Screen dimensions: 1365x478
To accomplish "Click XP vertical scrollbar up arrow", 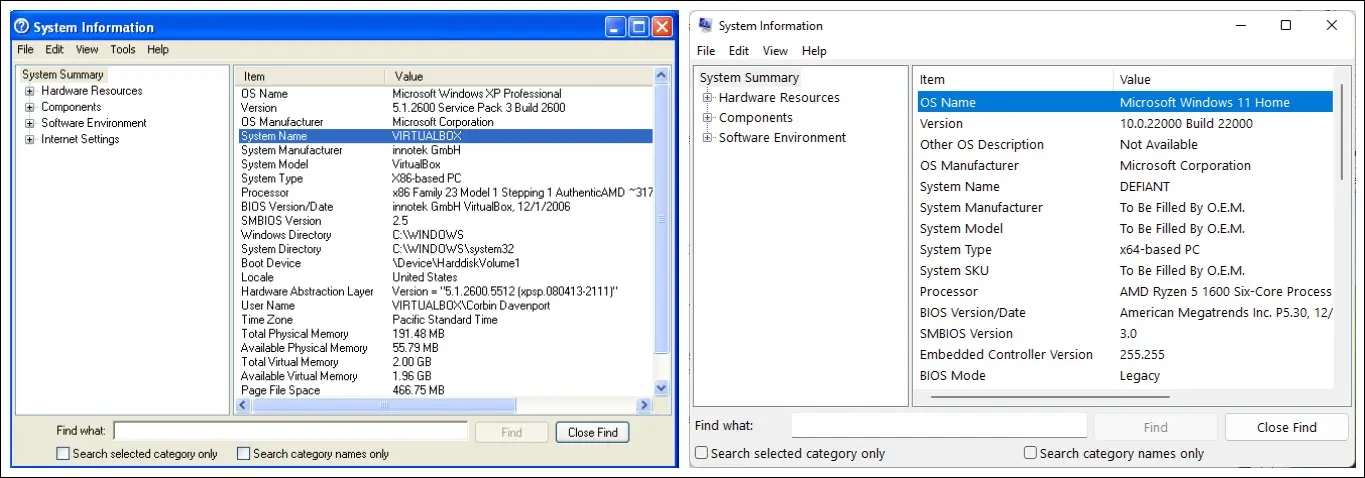I will (661, 76).
